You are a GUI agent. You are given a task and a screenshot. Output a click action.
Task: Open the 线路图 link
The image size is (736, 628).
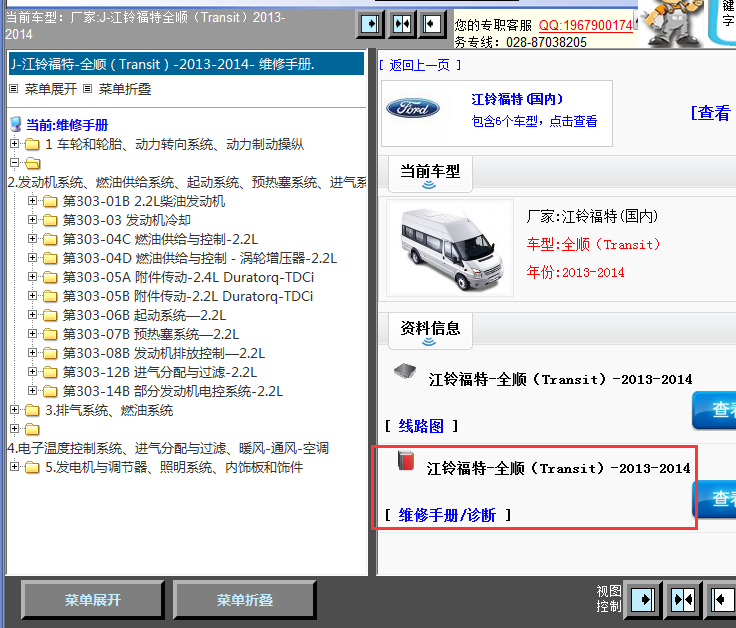pos(421,426)
